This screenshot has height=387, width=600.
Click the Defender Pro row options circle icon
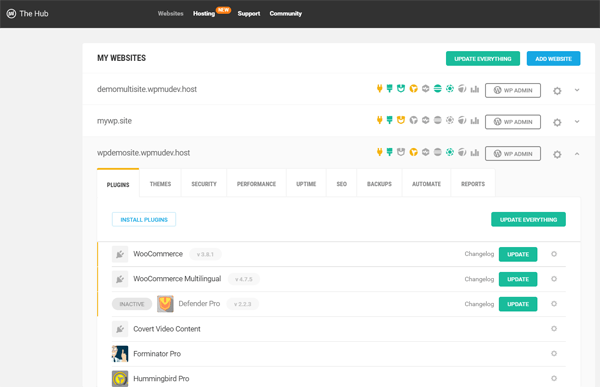[554, 304]
